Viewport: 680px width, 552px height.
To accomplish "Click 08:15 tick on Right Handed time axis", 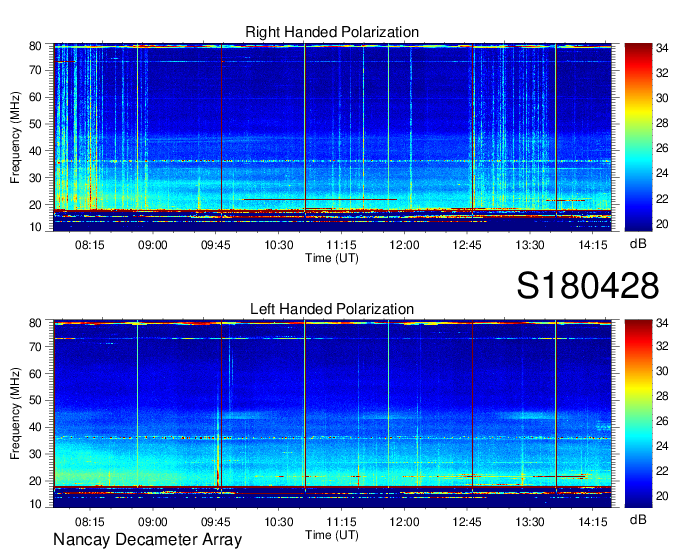I will [90, 245].
